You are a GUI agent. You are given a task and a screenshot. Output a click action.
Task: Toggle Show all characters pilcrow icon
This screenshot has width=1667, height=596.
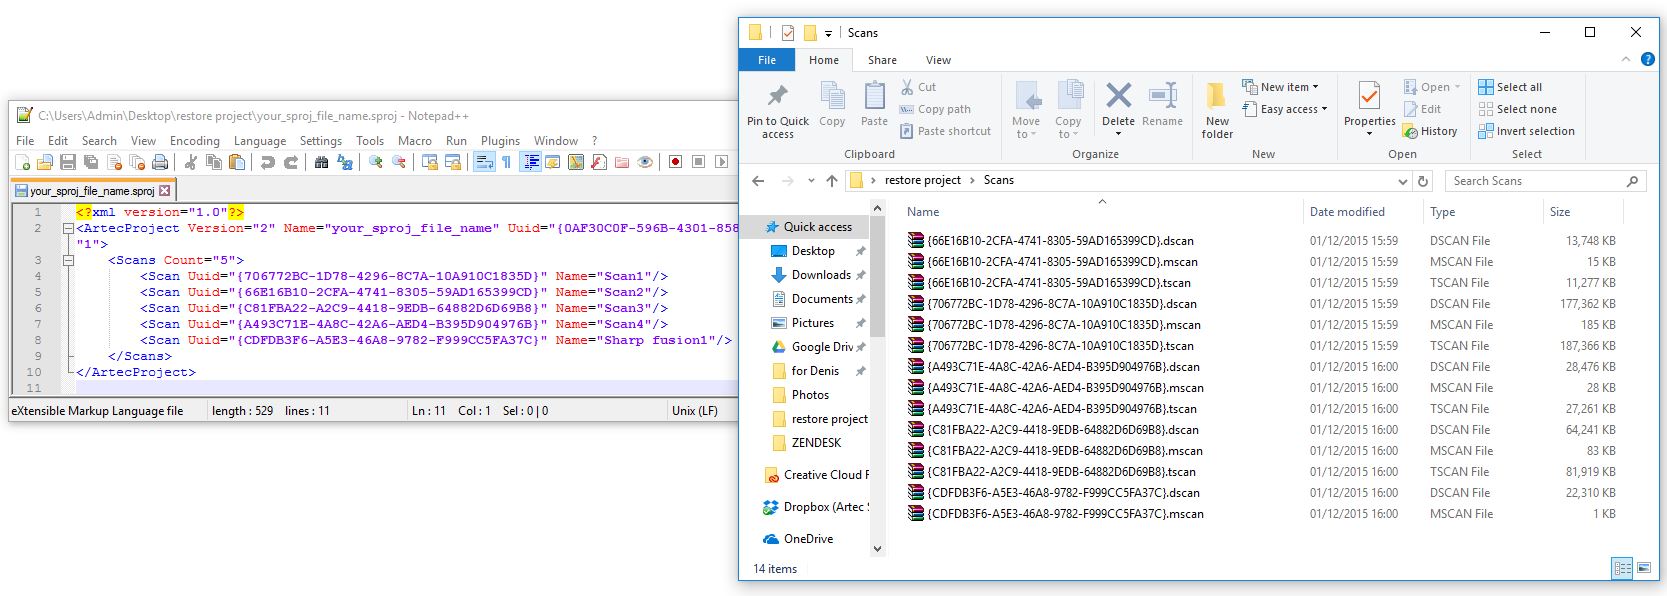(506, 162)
